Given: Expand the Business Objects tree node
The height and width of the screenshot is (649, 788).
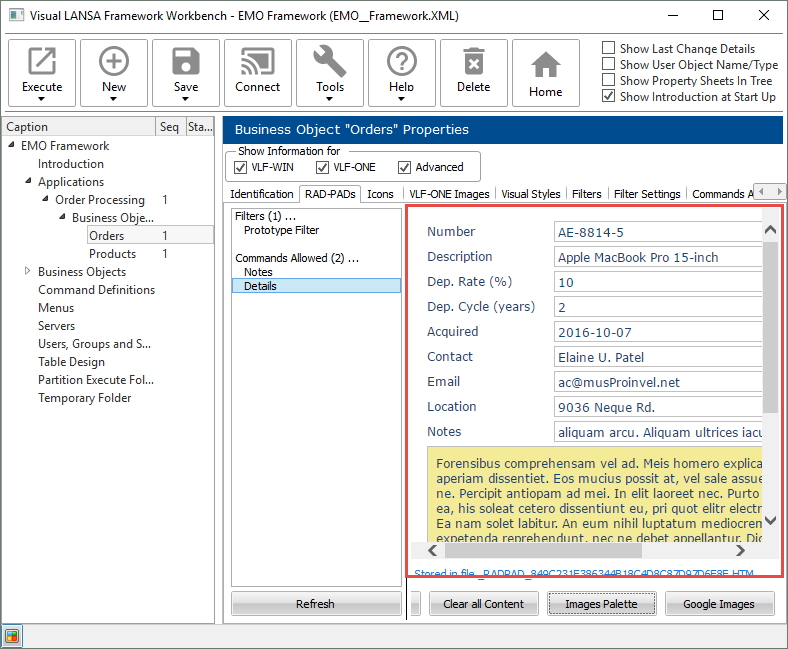Looking at the screenshot, I should point(28,272).
